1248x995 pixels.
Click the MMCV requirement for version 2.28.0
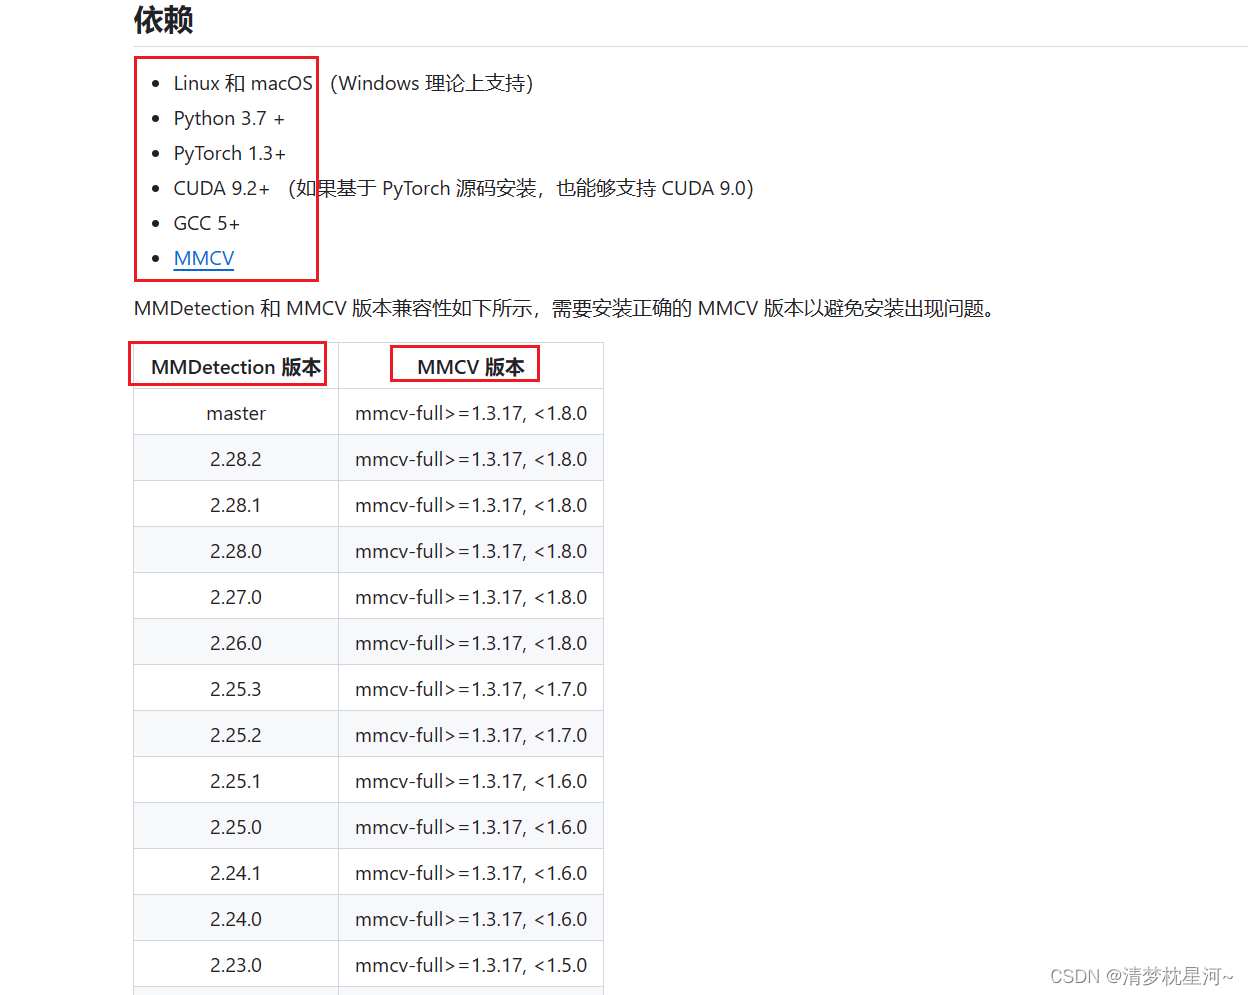click(x=471, y=551)
